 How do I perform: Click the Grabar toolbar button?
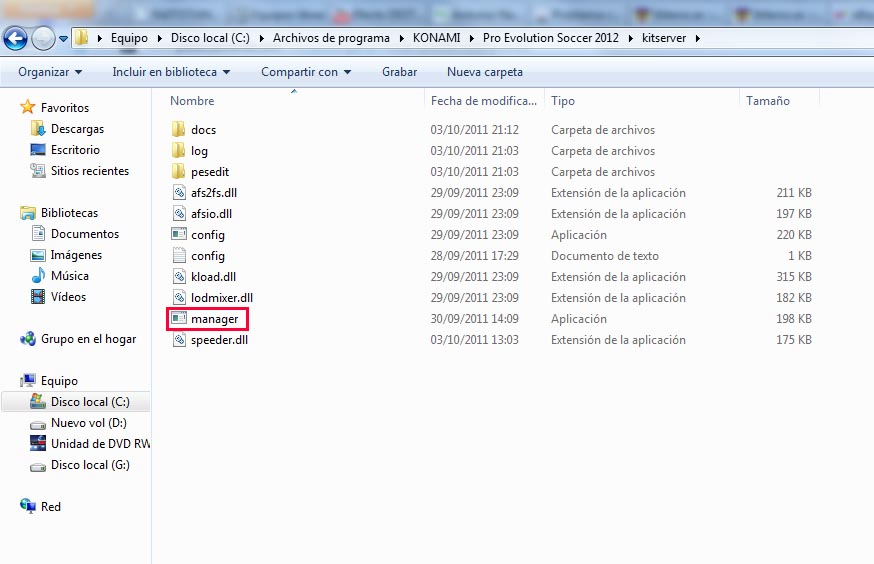399,72
